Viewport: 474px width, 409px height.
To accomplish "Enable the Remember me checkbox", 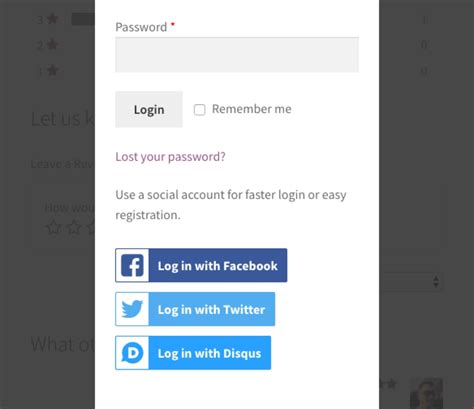I will tap(199, 110).
